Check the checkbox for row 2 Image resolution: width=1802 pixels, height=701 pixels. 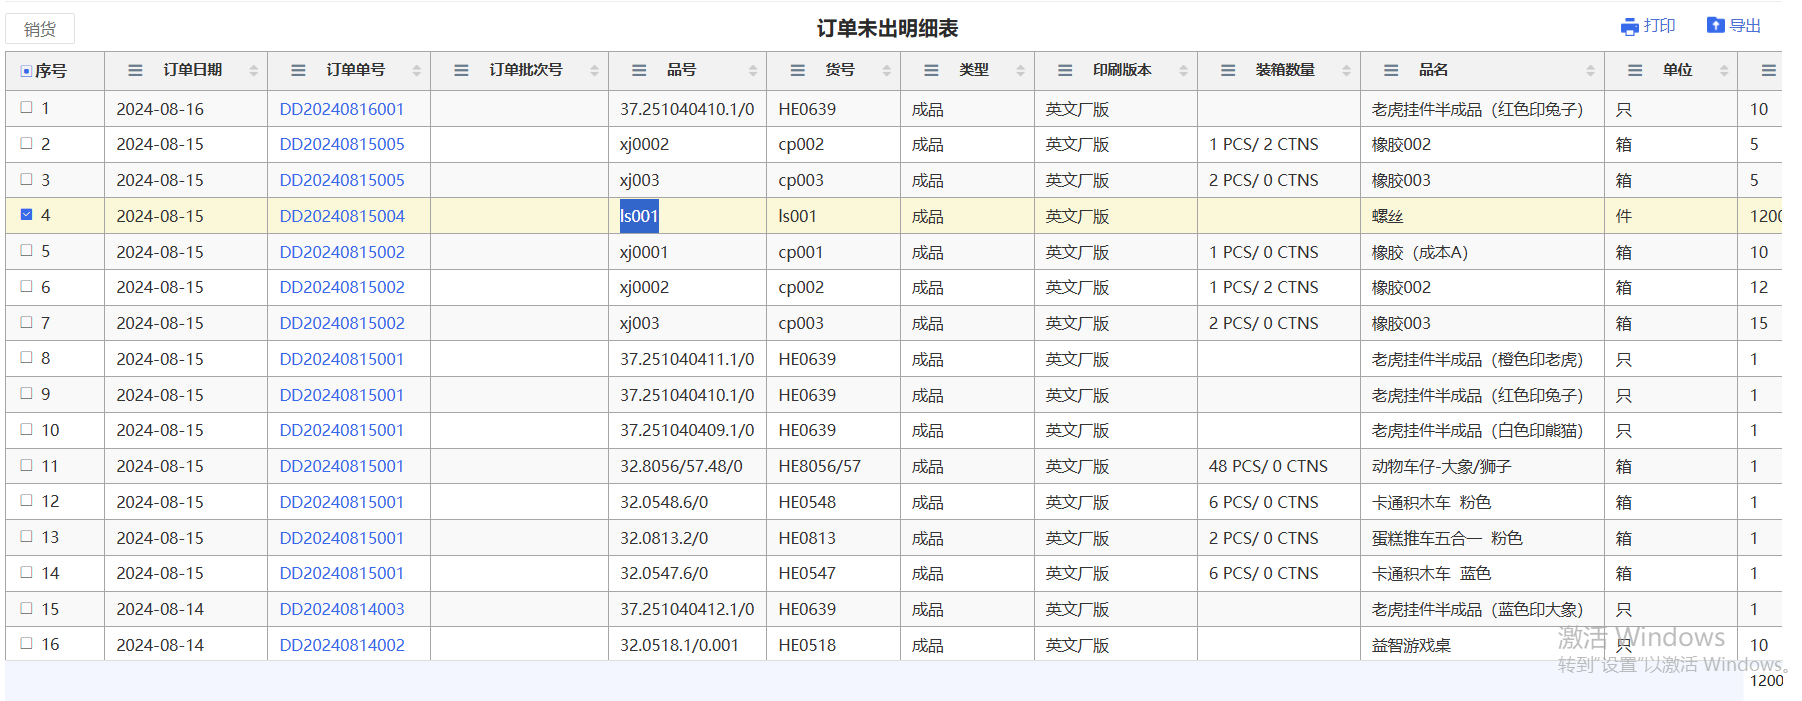tap(26, 143)
